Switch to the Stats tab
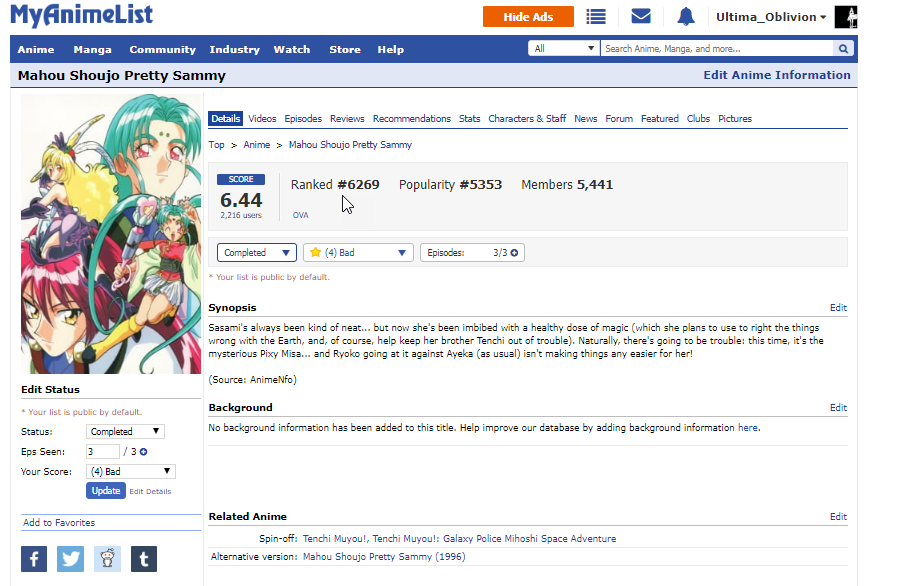Viewport: 899px width, 586px height. click(x=470, y=119)
